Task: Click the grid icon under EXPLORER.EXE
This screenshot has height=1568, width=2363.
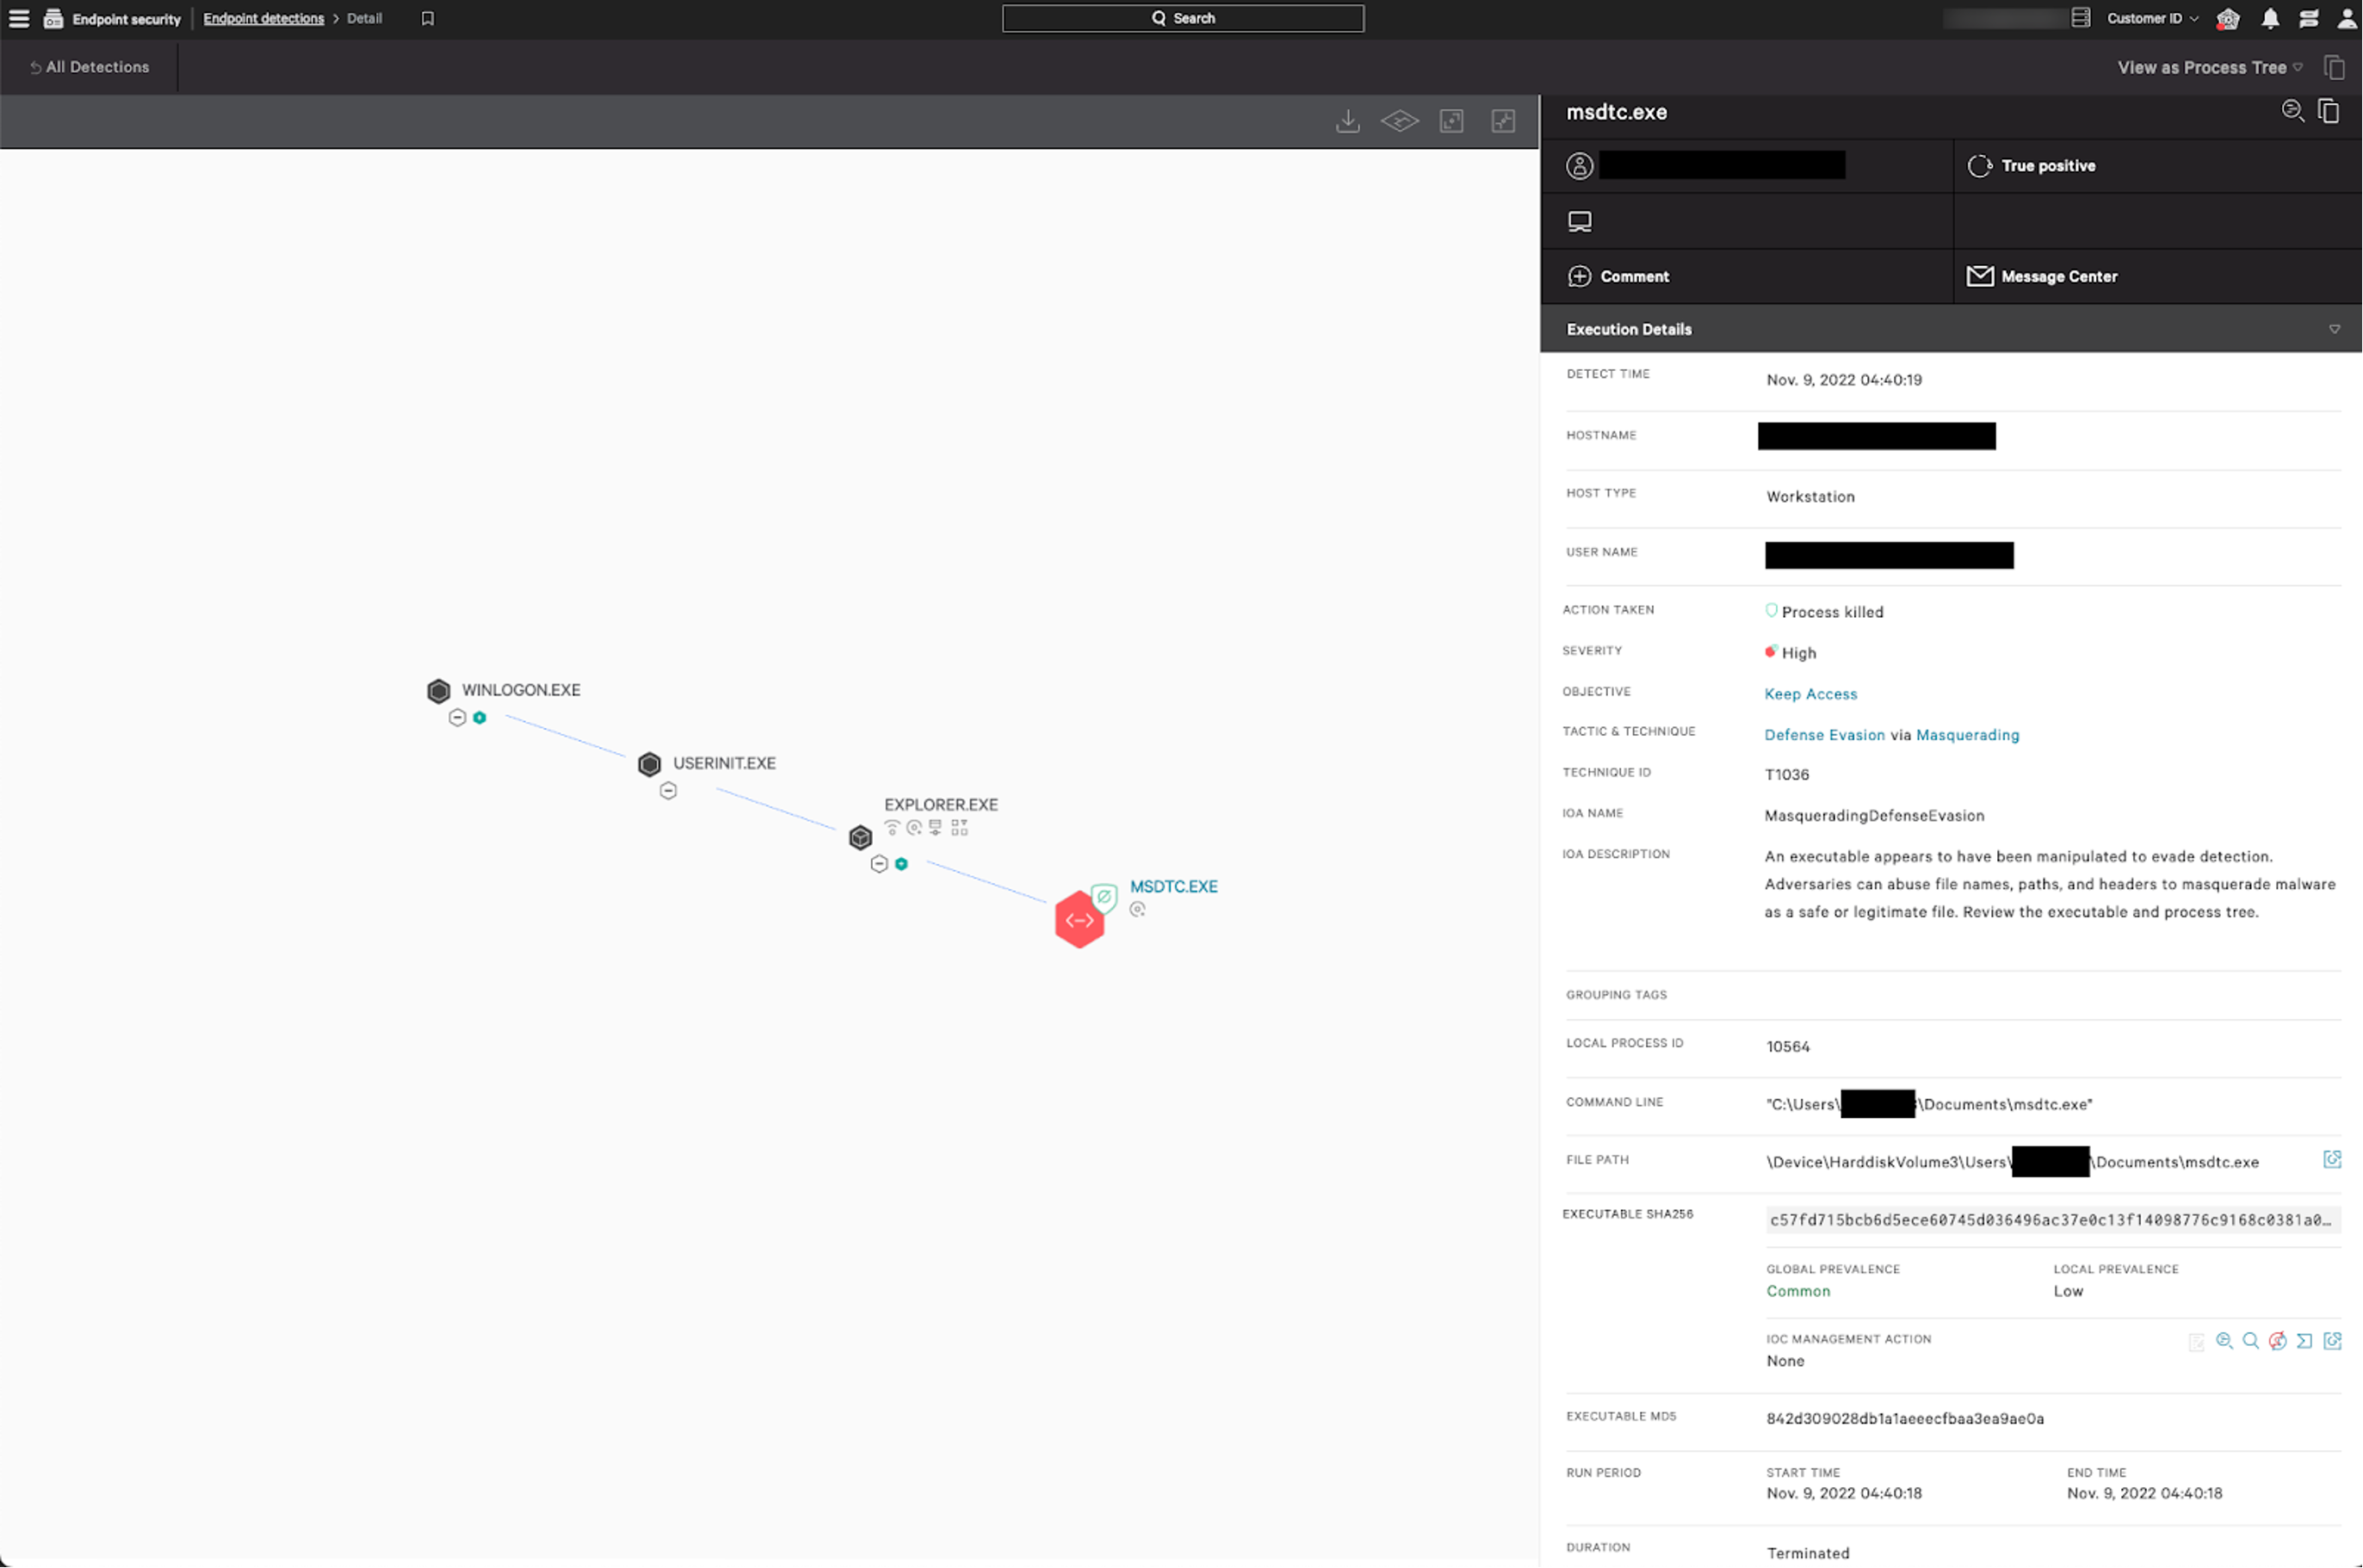Action: (960, 828)
